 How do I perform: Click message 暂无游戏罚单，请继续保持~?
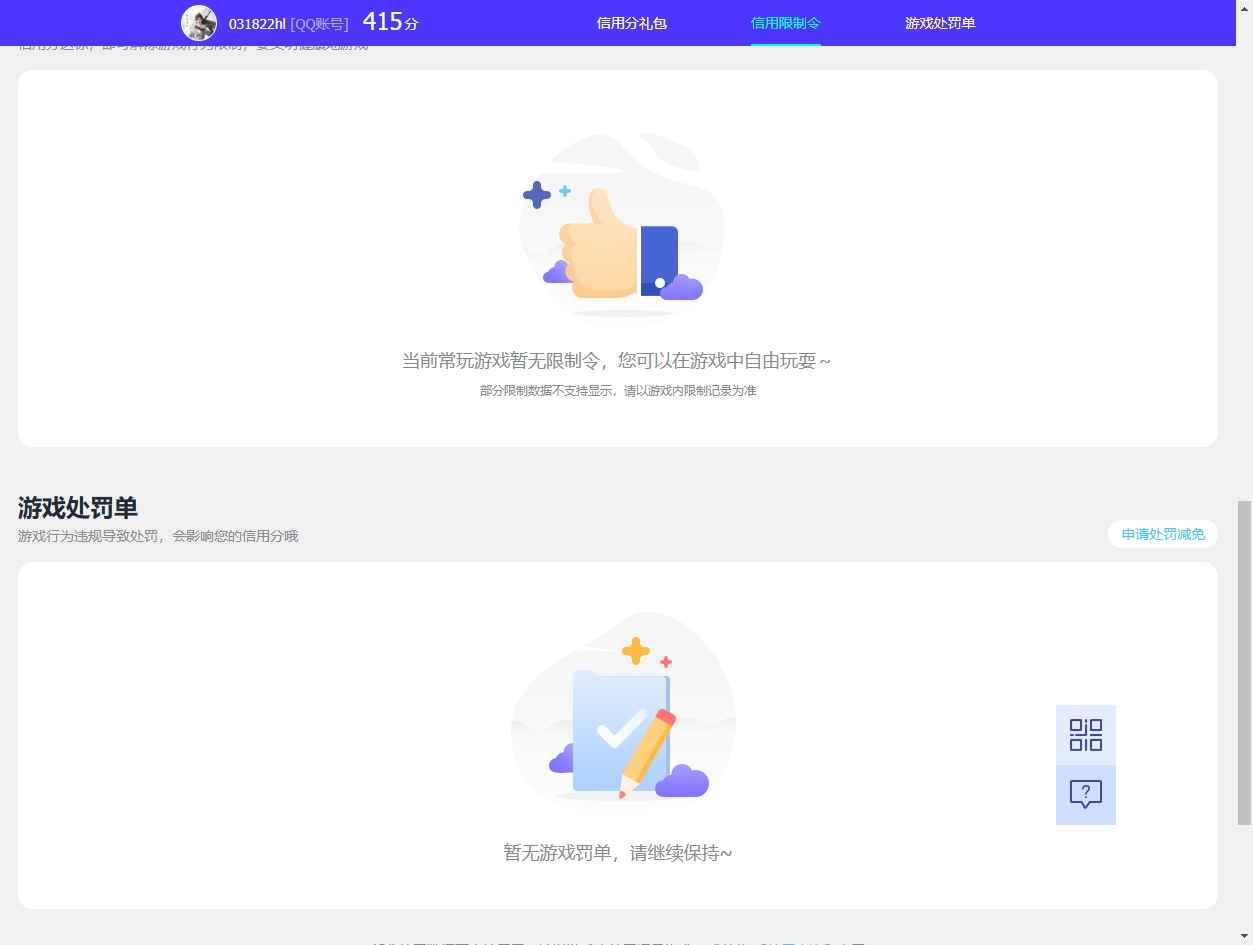(617, 853)
